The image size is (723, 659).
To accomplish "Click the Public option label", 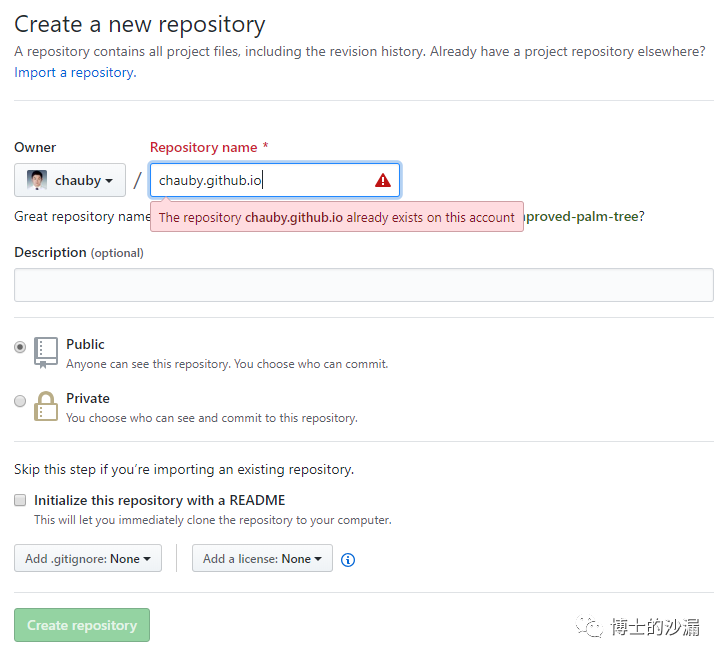I will (x=85, y=344).
